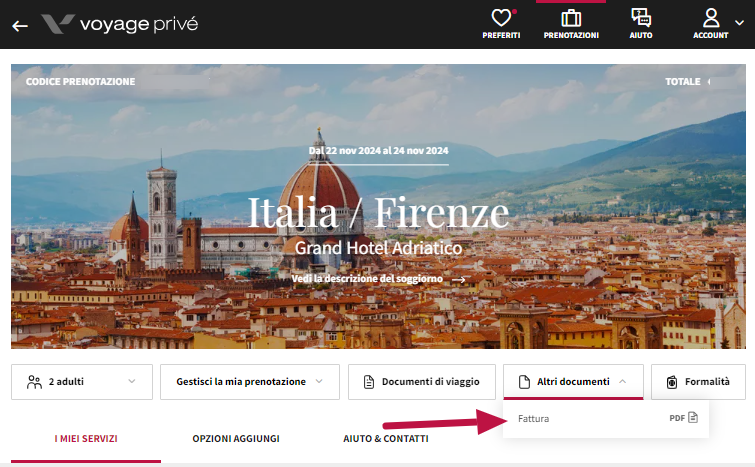Open the Voyage Privé logo homepage
Viewport: 755px width, 467px height.
119,24
